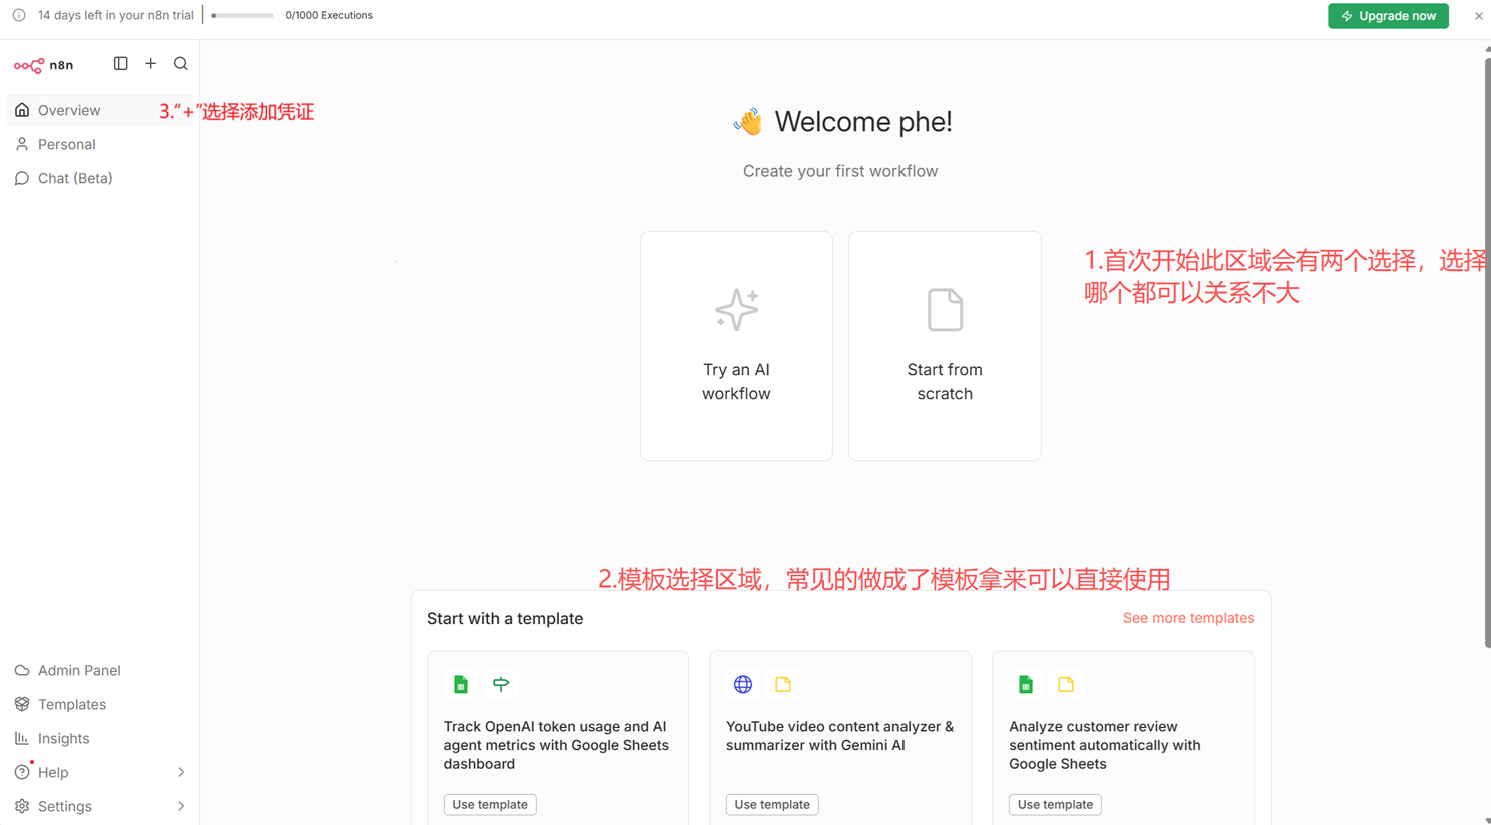1491x825 pixels.
Task: Click 14 days left in trial text
Action: [116, 16]
